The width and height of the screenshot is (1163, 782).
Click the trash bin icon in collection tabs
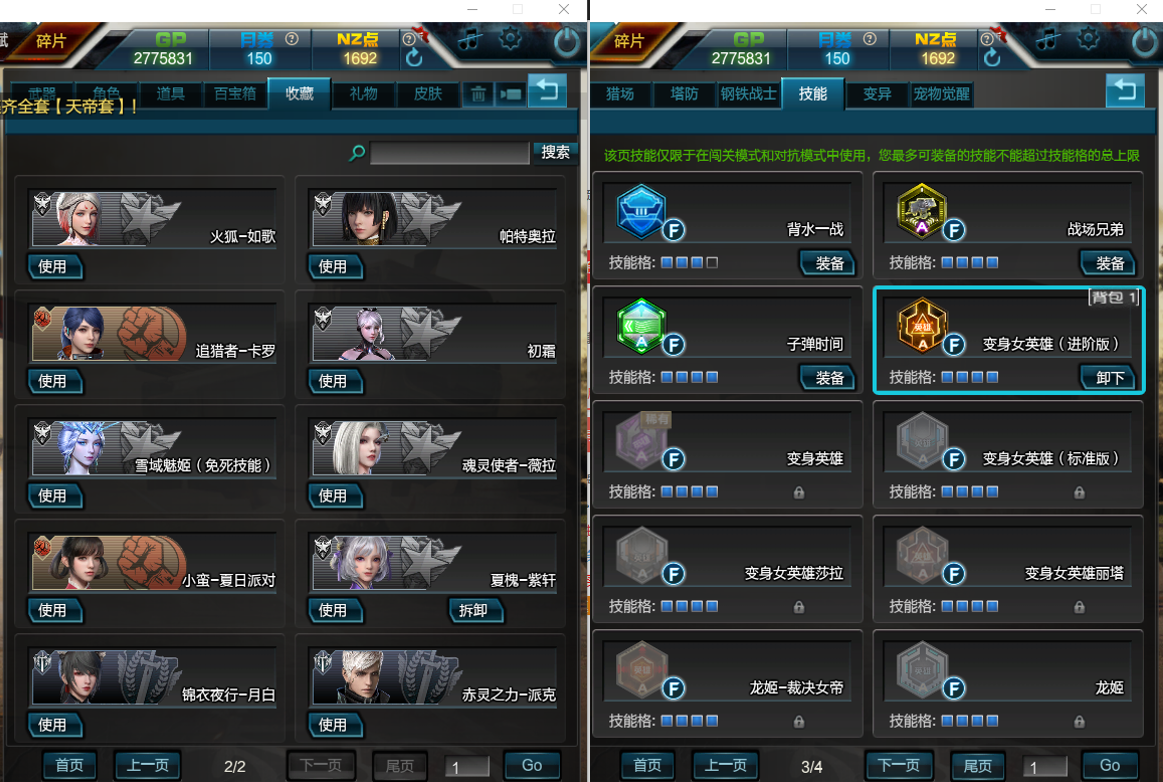tap(478, 94)
